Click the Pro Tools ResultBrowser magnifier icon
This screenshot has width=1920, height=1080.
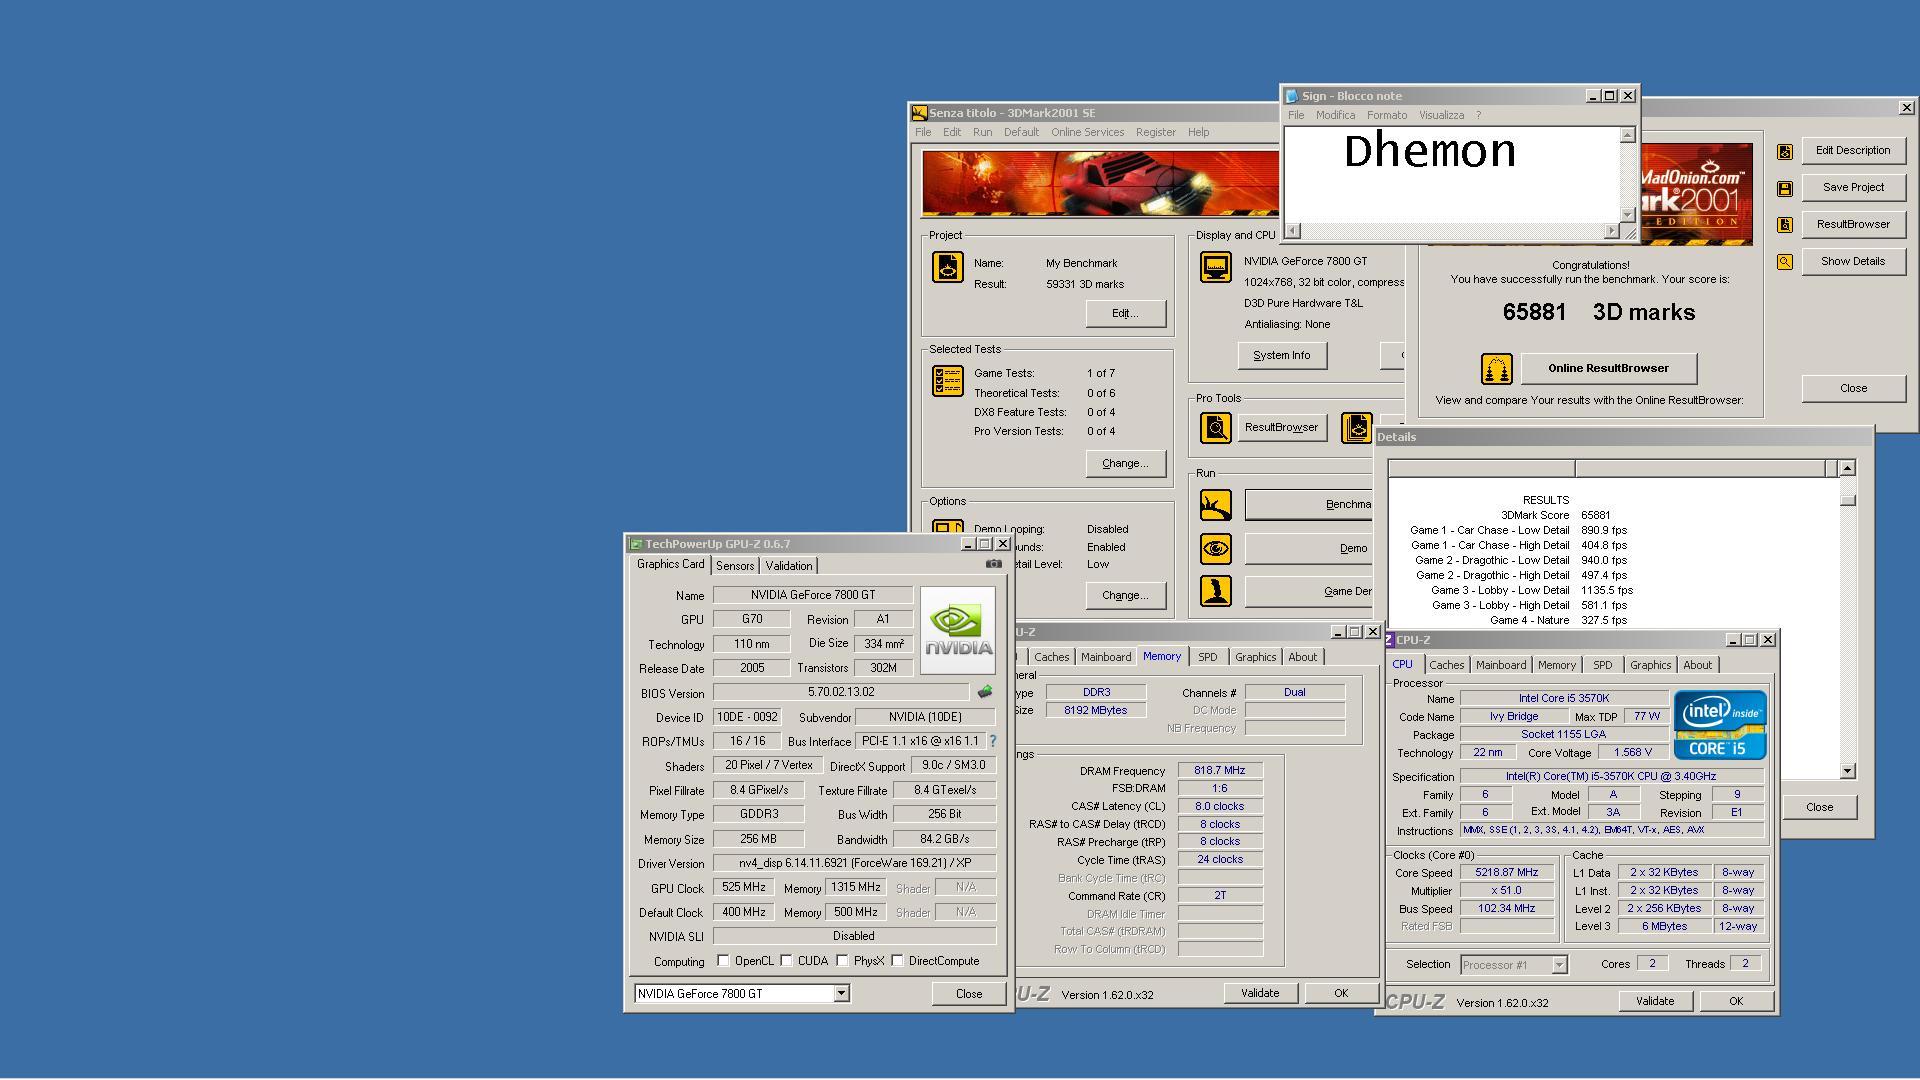(1216, 428)
